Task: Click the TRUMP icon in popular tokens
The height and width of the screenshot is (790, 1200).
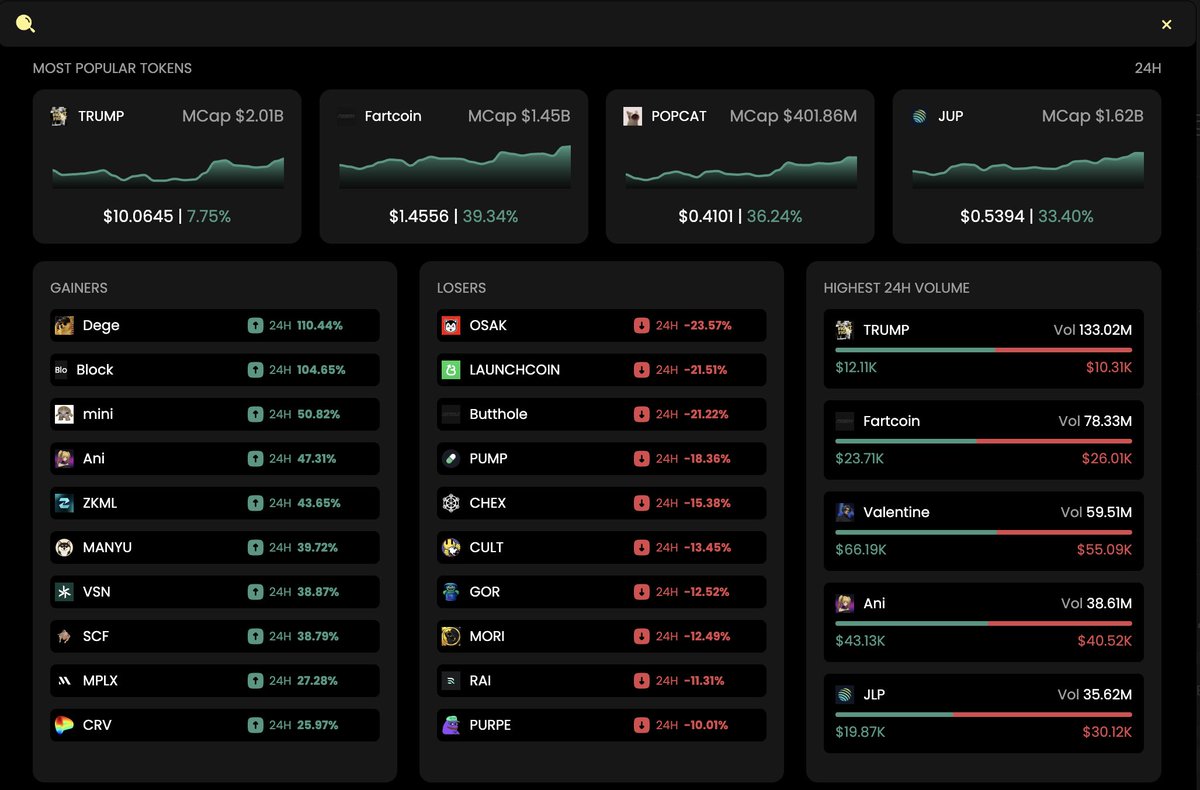Action: (59, 116)
